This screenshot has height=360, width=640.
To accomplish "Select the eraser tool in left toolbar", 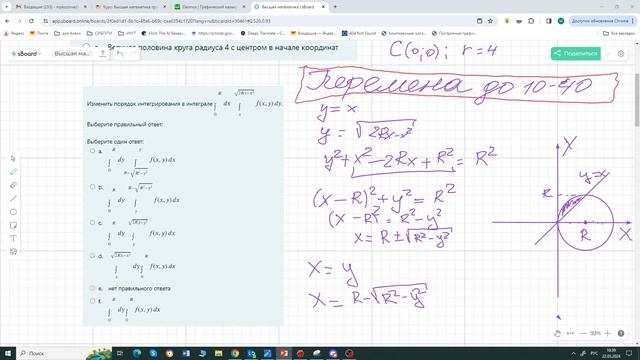I will tap(13, 185).
